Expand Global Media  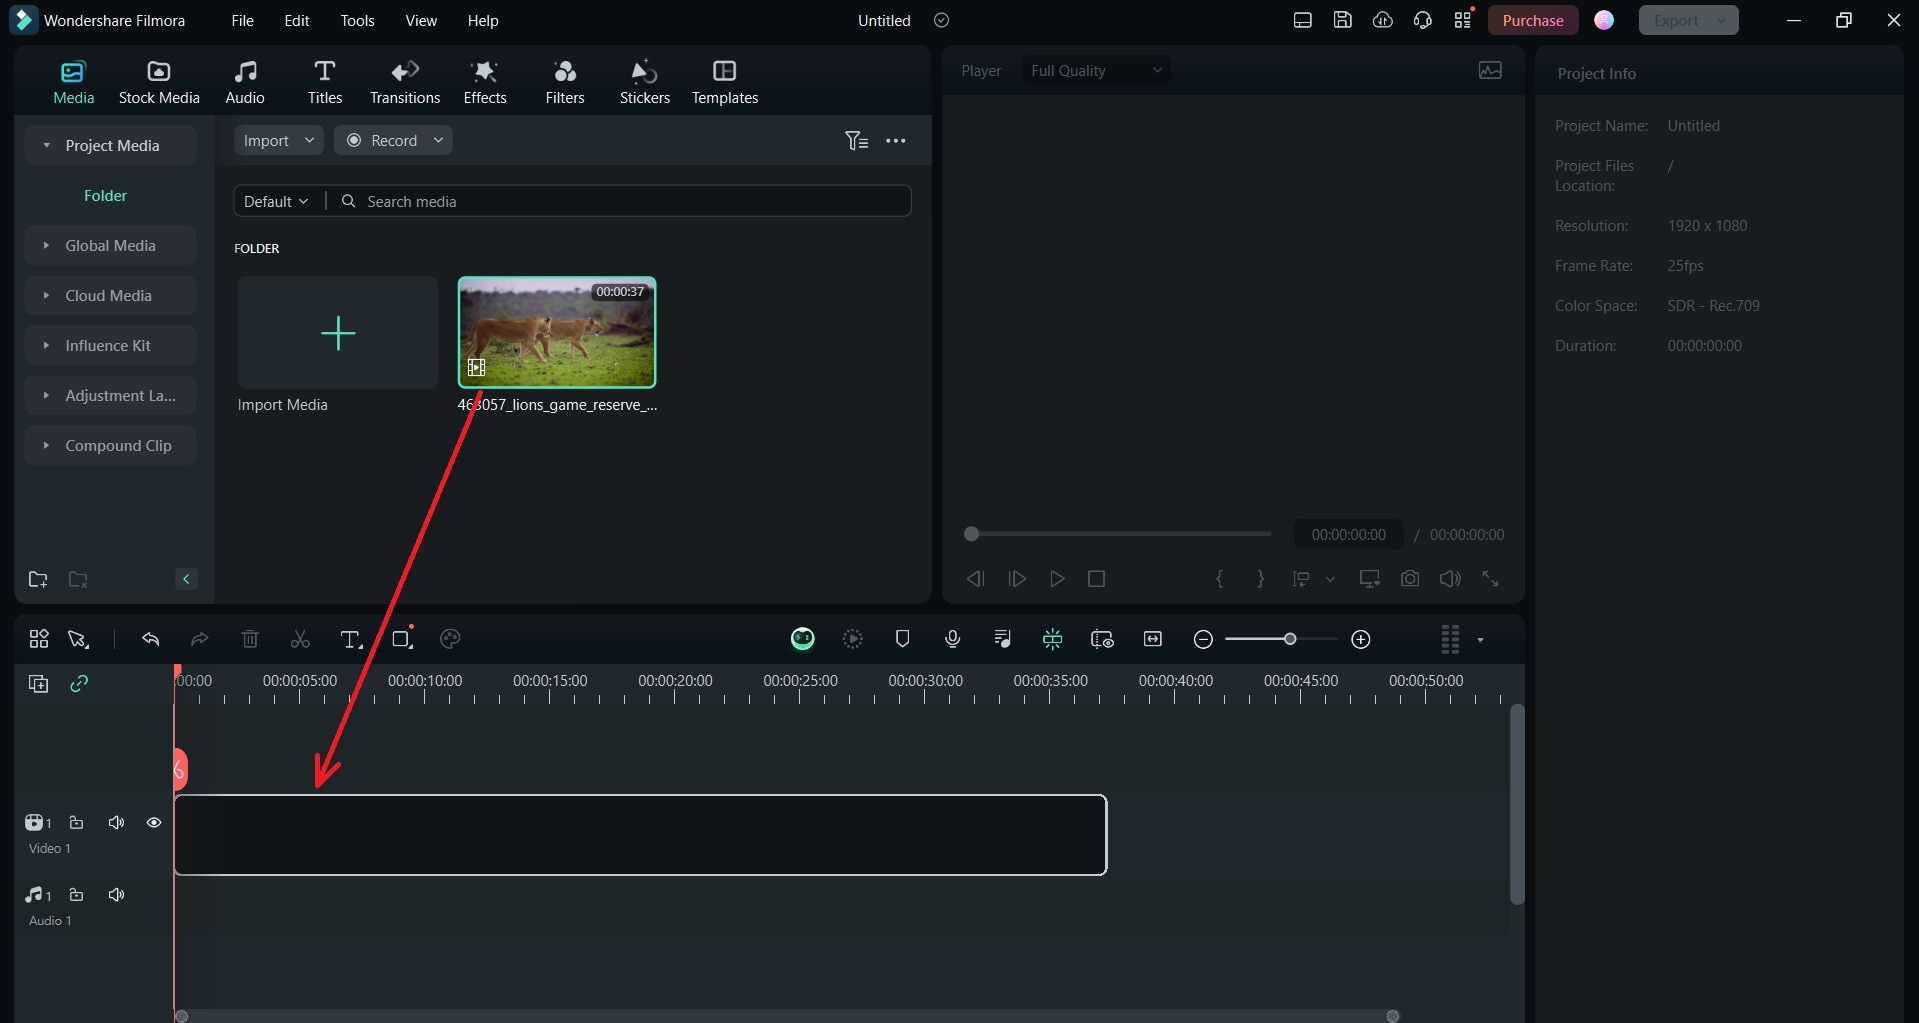coord(46,245)
